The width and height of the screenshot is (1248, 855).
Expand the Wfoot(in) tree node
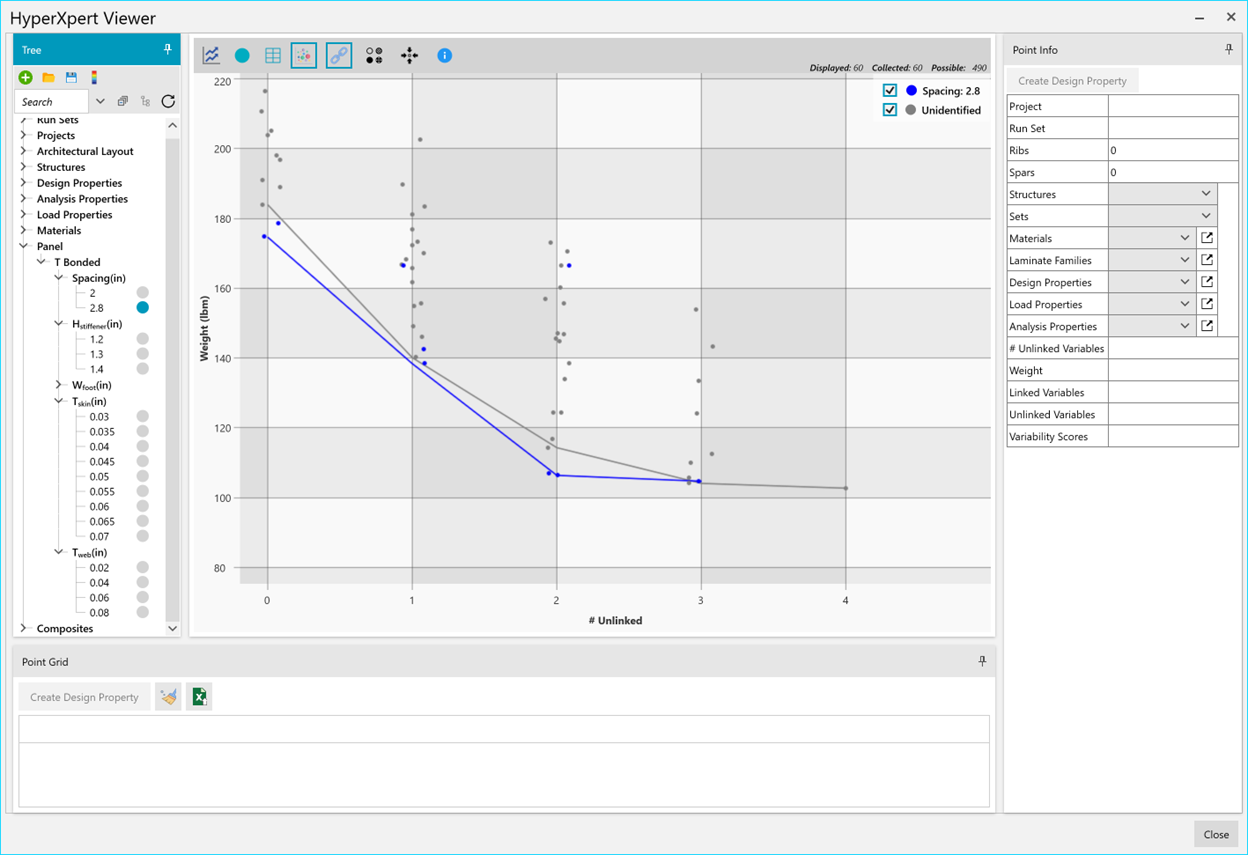tap(59, 385)
